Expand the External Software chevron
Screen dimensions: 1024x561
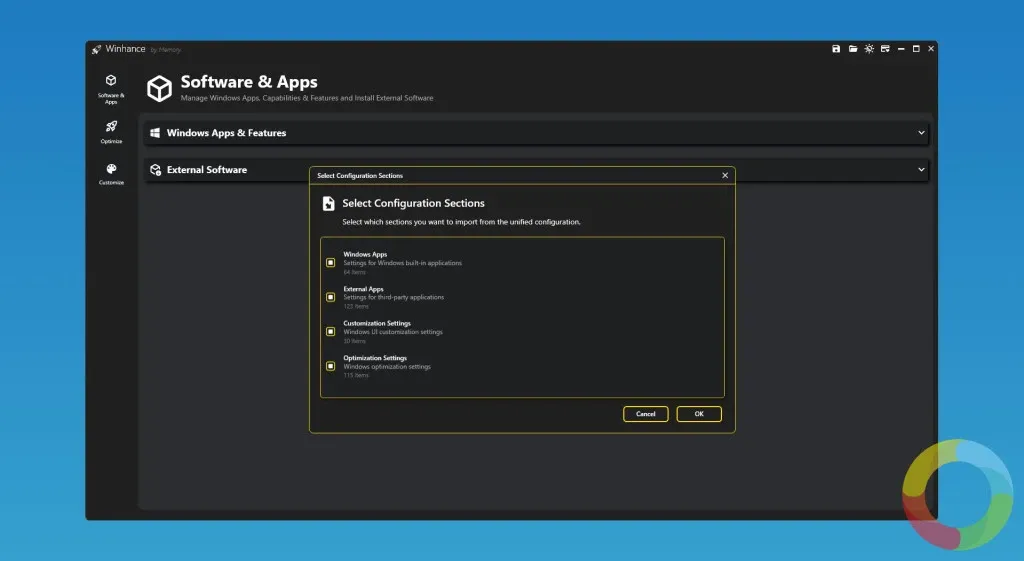(x=921, y=170)
